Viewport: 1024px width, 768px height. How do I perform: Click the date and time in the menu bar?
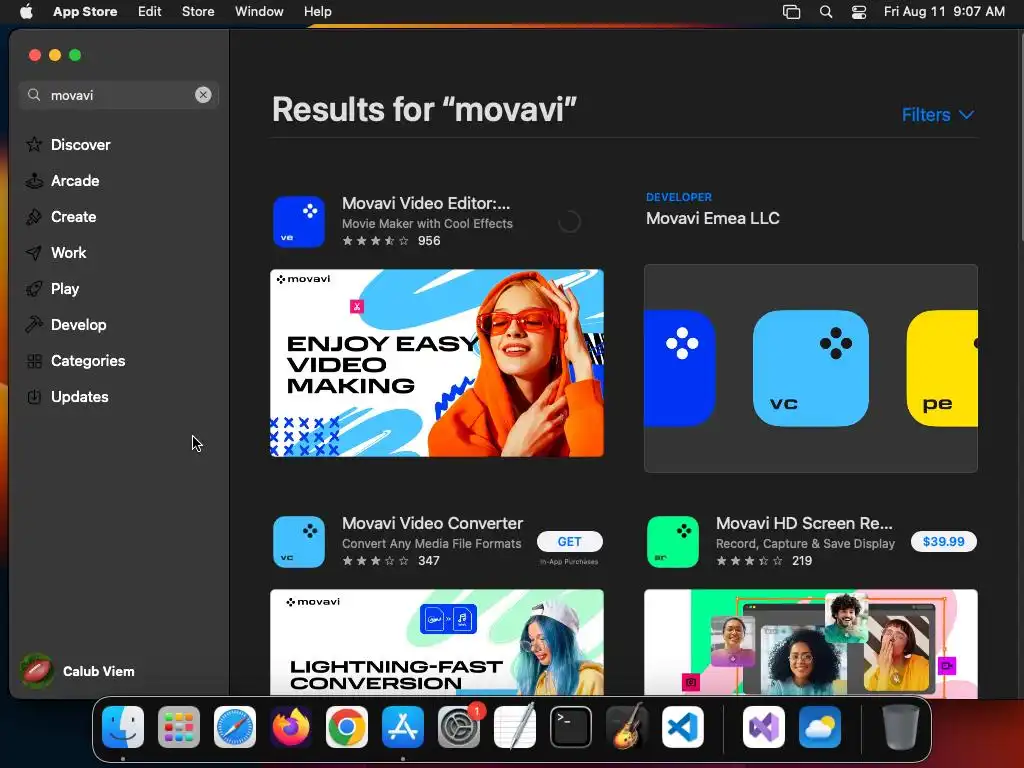click(x=944, y=12)
